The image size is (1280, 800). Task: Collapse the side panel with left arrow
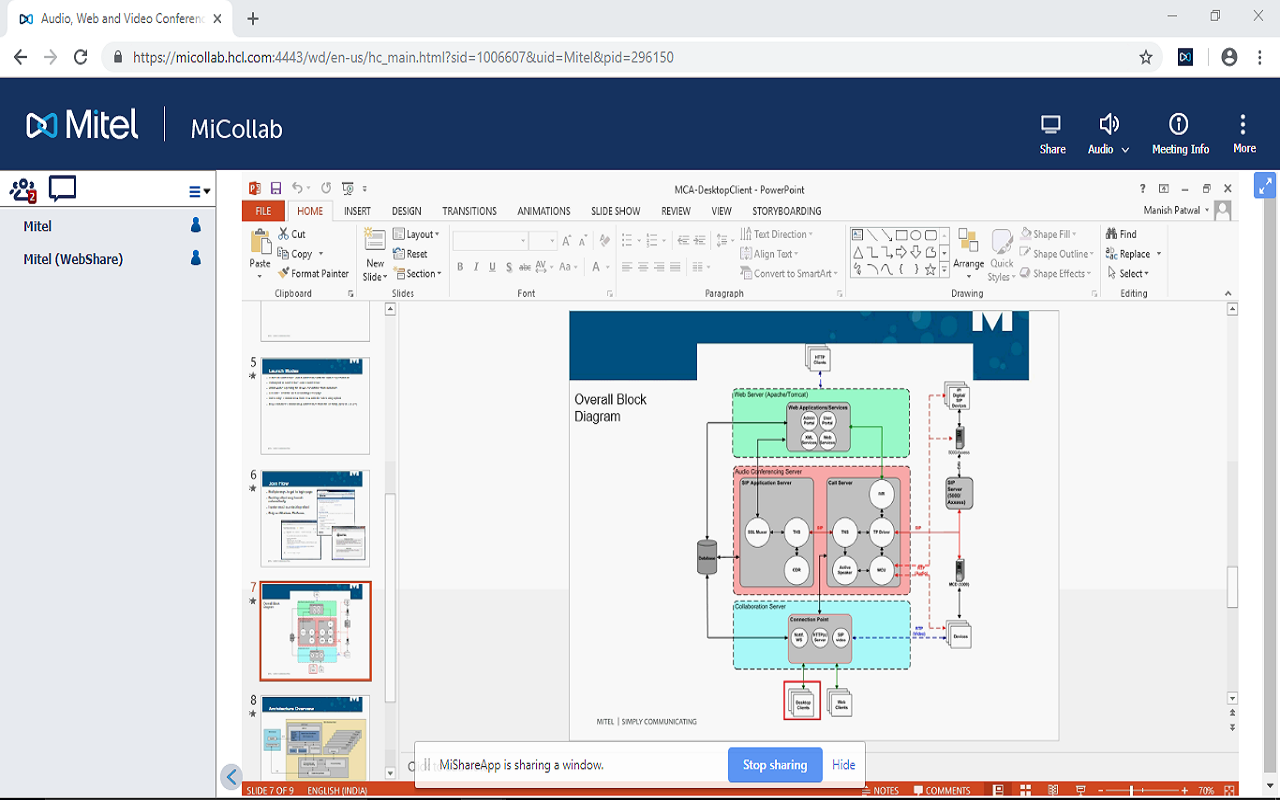click(231, 776)
